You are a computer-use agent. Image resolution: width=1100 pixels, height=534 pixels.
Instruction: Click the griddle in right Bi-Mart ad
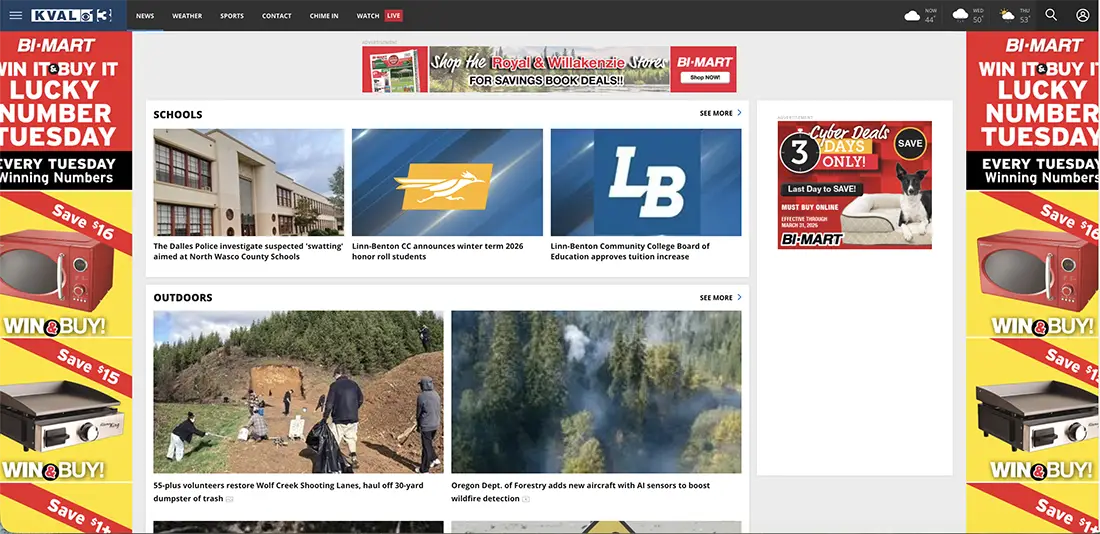(1035, 417)
